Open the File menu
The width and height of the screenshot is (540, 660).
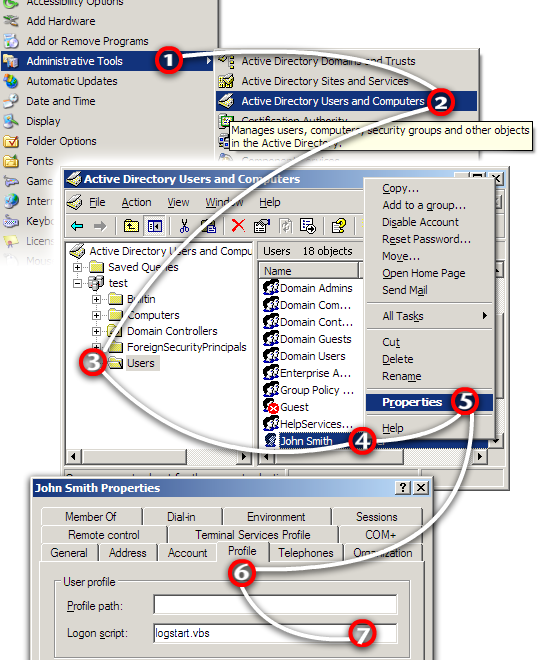click(x=97, y=202)
